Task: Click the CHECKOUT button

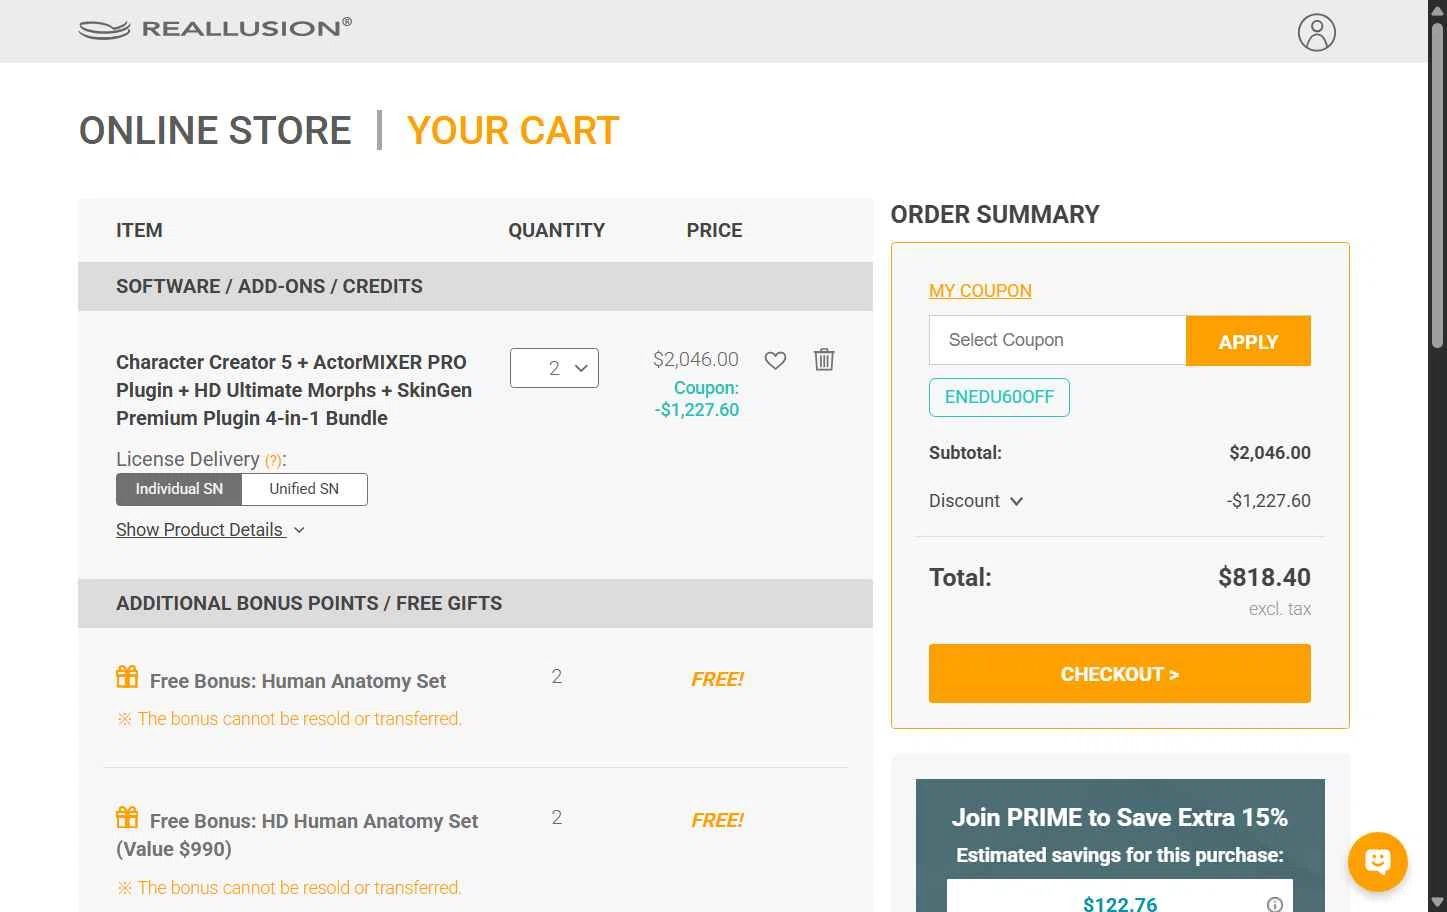Action: point(1119,674)
